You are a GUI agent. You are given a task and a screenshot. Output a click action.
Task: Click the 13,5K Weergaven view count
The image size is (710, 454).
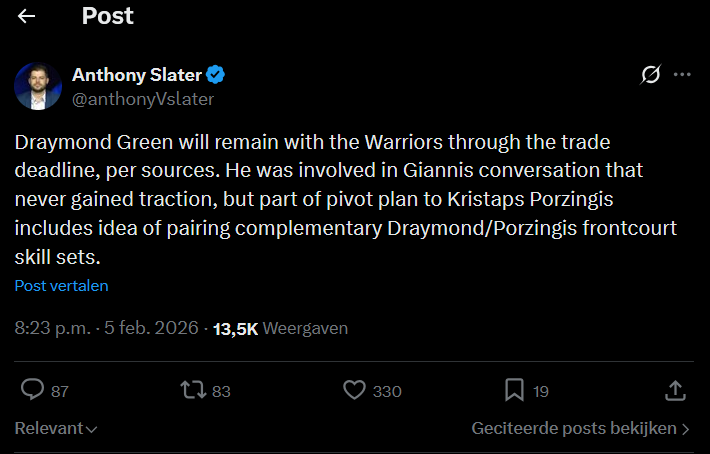click(x=280, y=328)
